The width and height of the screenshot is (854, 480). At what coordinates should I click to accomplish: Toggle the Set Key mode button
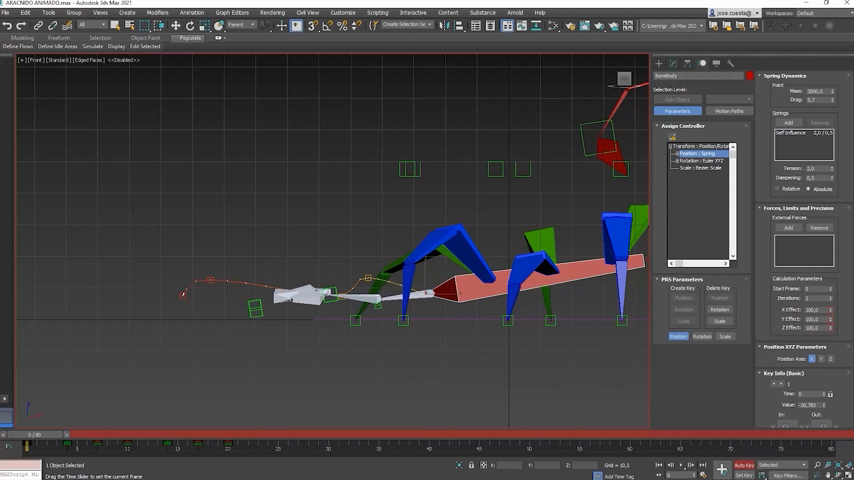(x=744, y=475)
